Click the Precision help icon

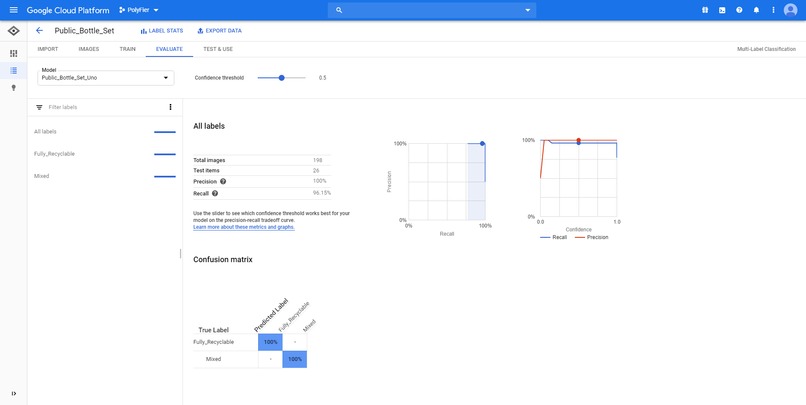223,181
